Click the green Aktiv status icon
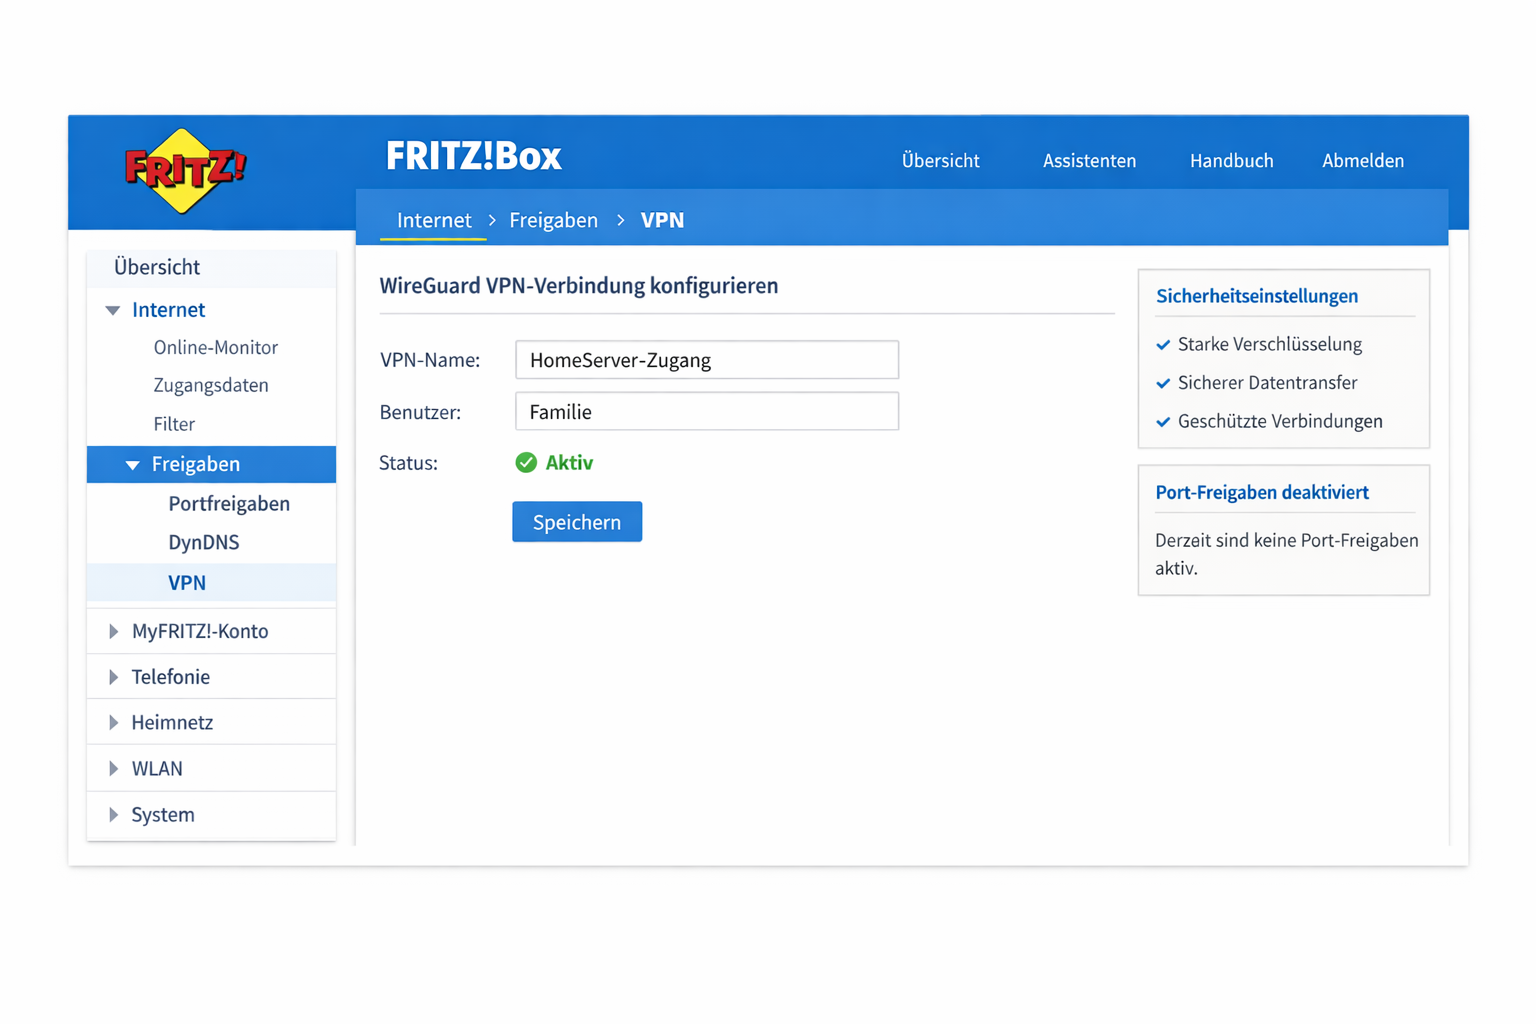Image resolution: width=1536 pixels, height=1024 pixels. pos(526,462)
